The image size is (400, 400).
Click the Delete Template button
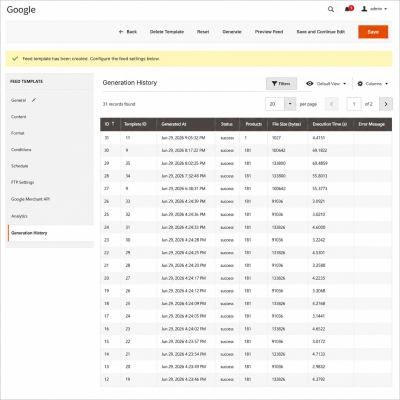tap(167, 32)
